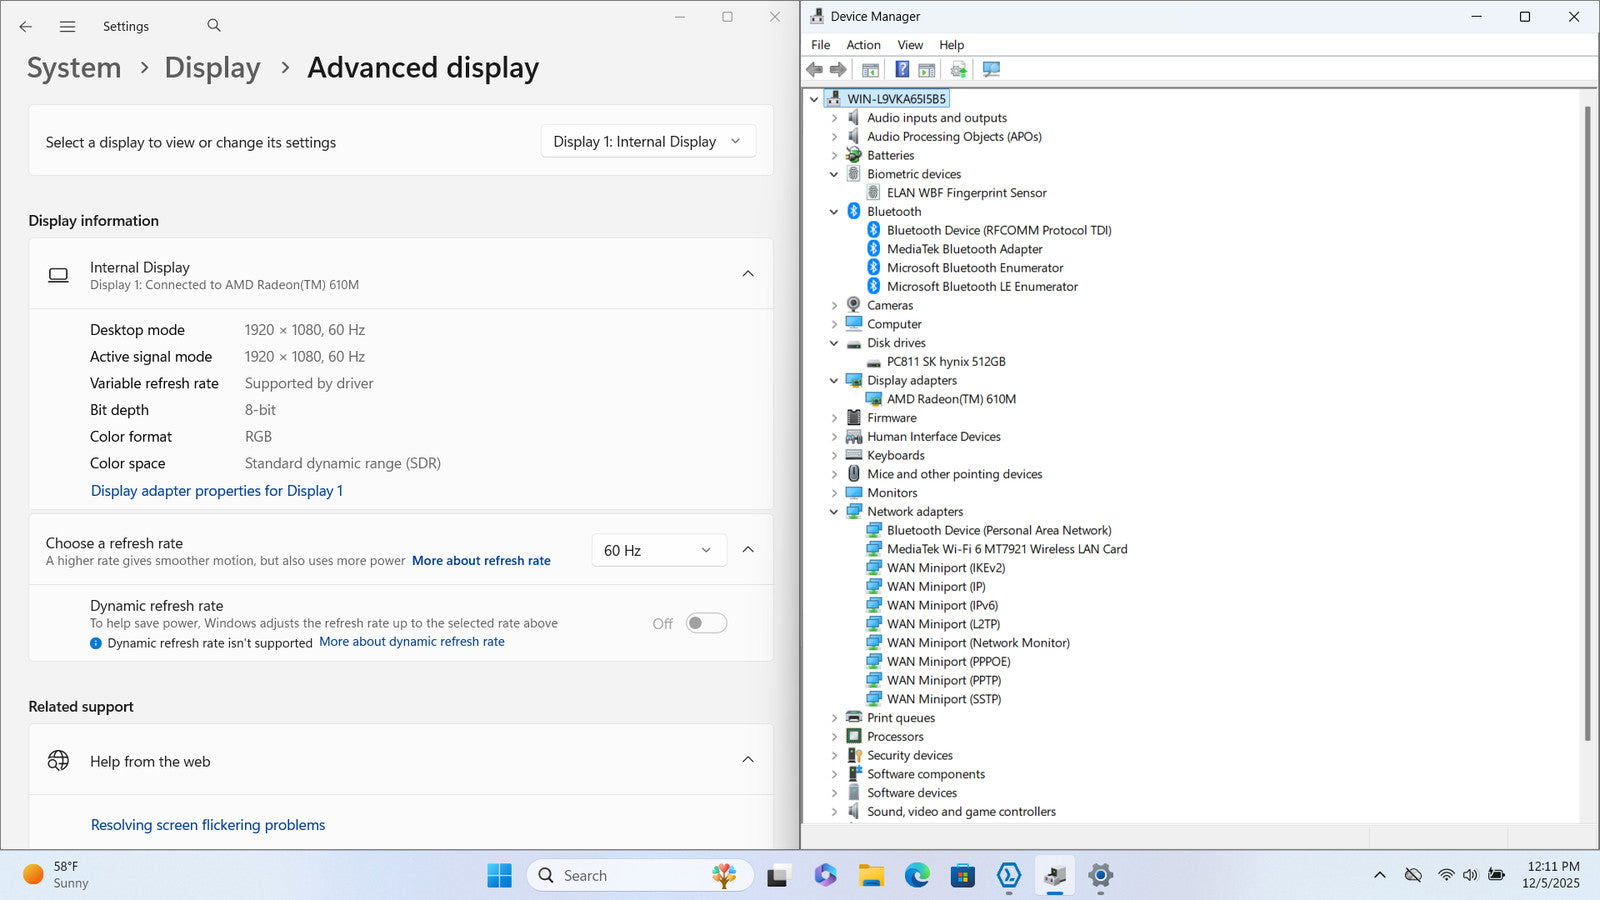Open Display adapter properties for Display 1

click(x=216, y=491)
